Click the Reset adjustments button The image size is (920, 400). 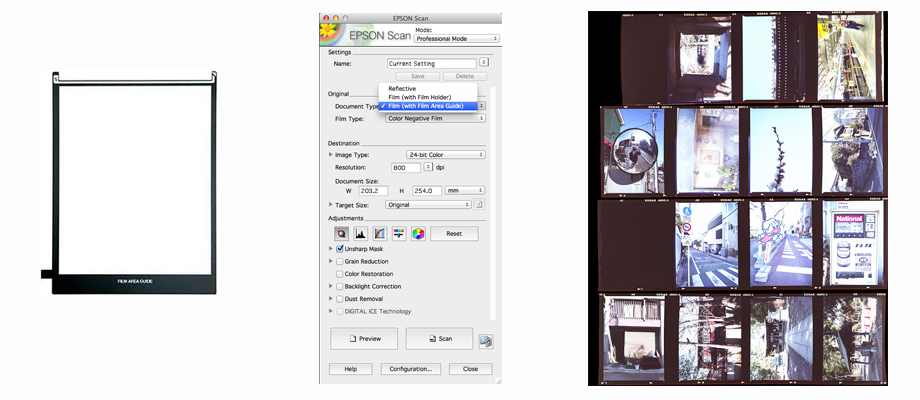(x=454, y=234)
